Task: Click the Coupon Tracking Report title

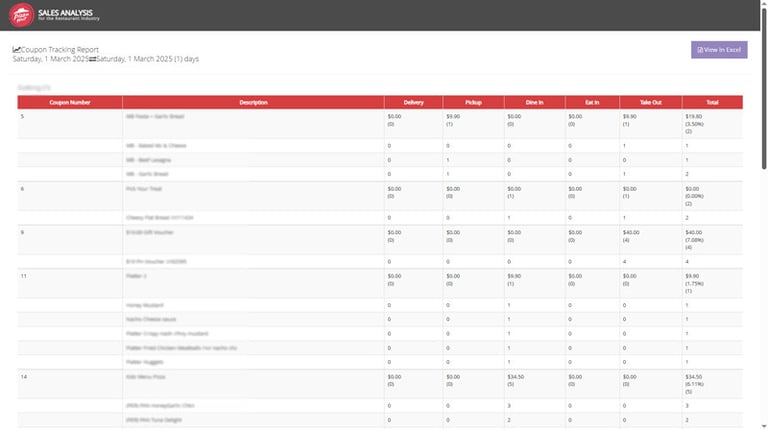Action: click(x=60, y=49)
